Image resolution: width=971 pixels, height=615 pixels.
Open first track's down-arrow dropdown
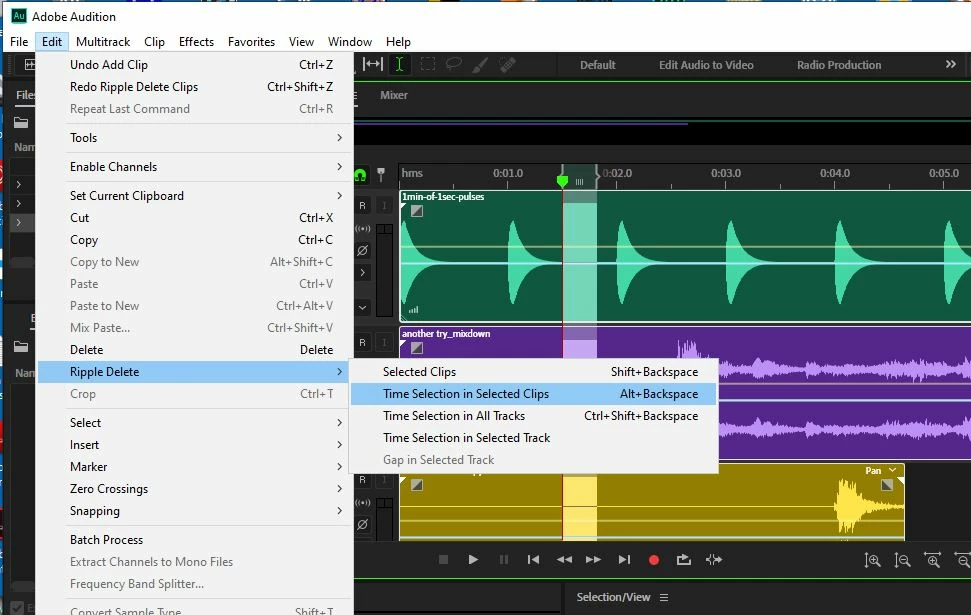[x=362, y=307]
